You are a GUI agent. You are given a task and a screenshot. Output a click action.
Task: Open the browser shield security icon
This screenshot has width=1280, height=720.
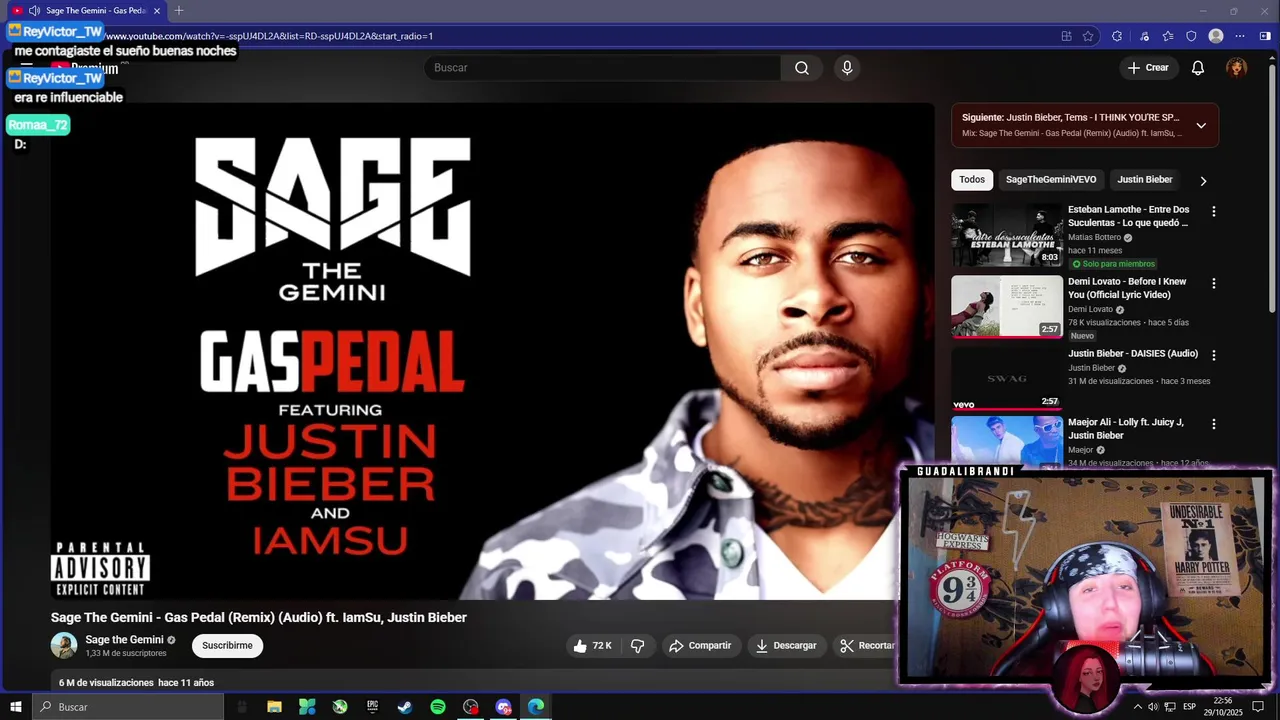tap(1191, 36)
